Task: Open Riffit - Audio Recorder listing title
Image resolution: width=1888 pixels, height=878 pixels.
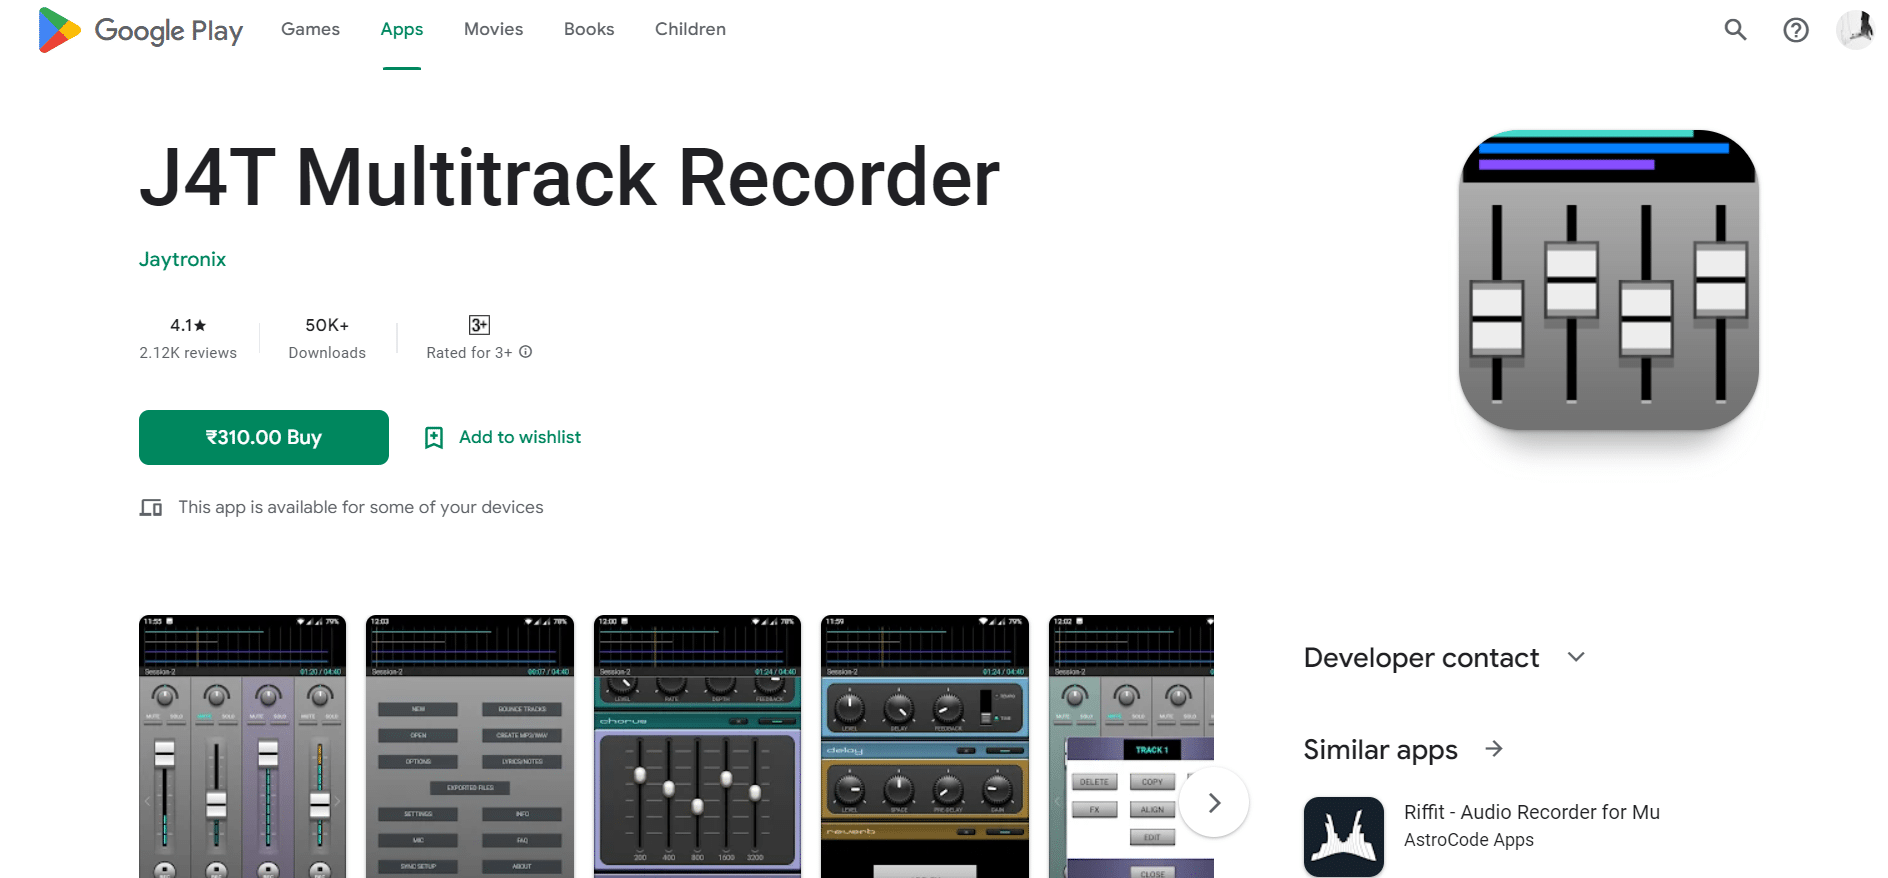Action: click(x=1532, y=812)
